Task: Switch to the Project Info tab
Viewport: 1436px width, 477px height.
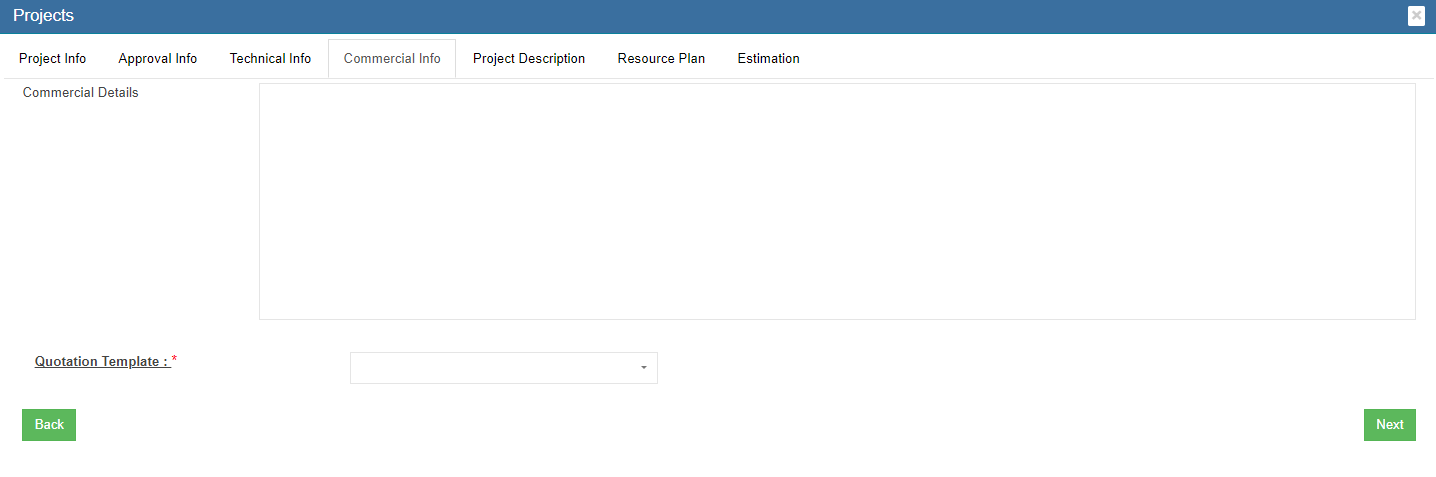Action: 53,59
